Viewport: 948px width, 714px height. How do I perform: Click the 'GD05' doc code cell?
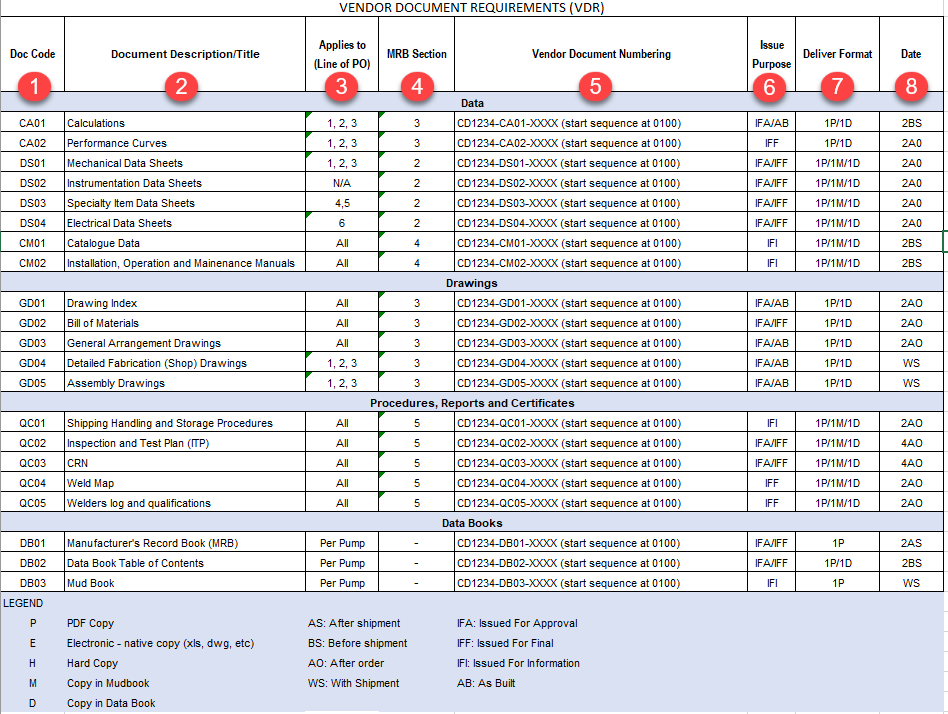point(33,383)
